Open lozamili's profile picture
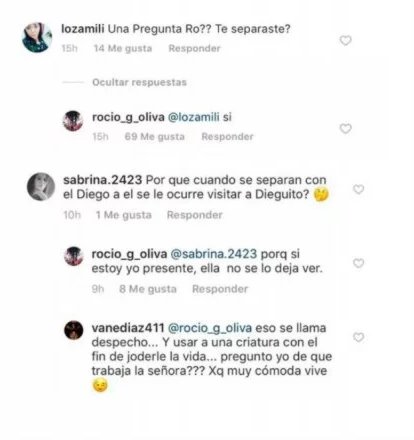This screenshot has width=414, height=440. tap(37, 37)
